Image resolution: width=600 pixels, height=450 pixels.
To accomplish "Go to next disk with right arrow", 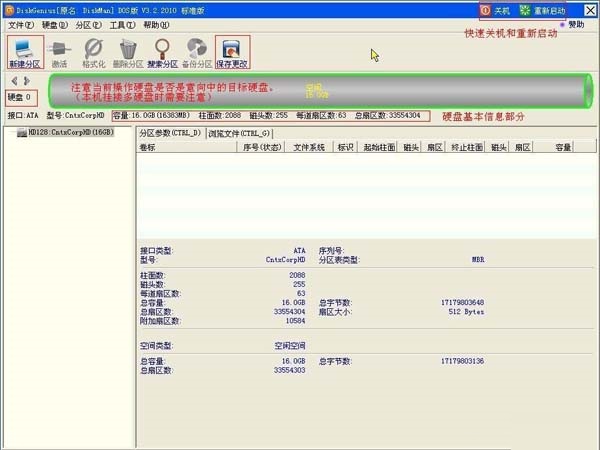I will [26, 81].
